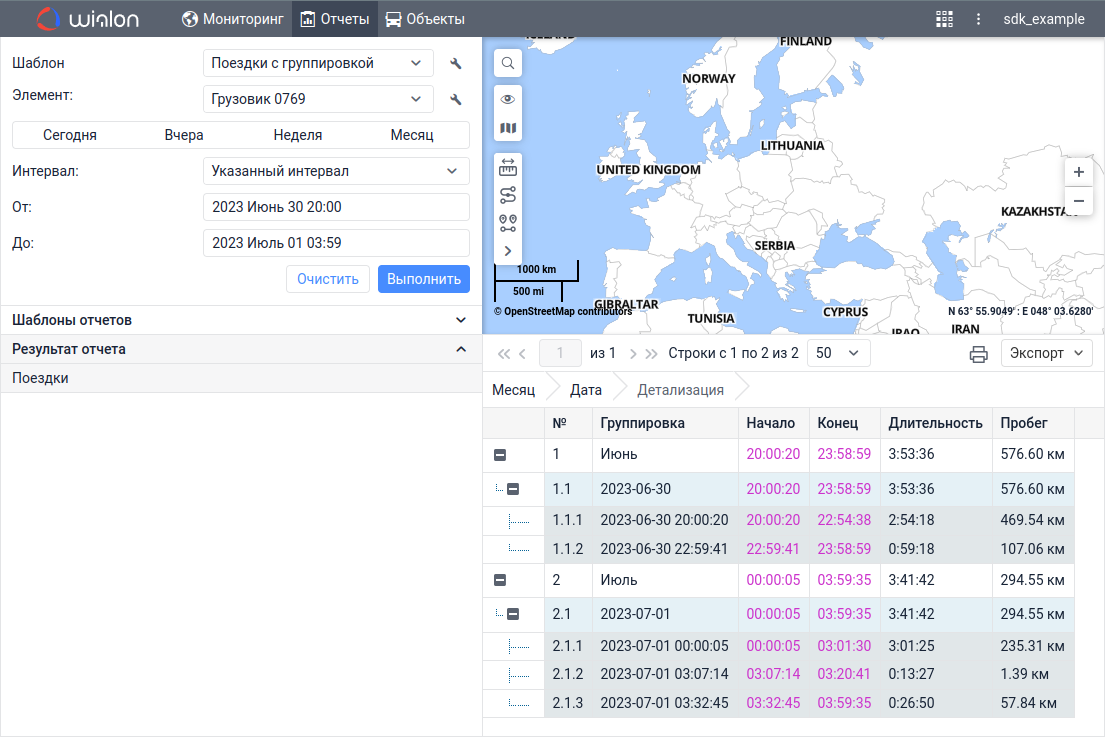Collapse the Результат отчета section
Screen dimensions: 1105x737
coord(461,349)
